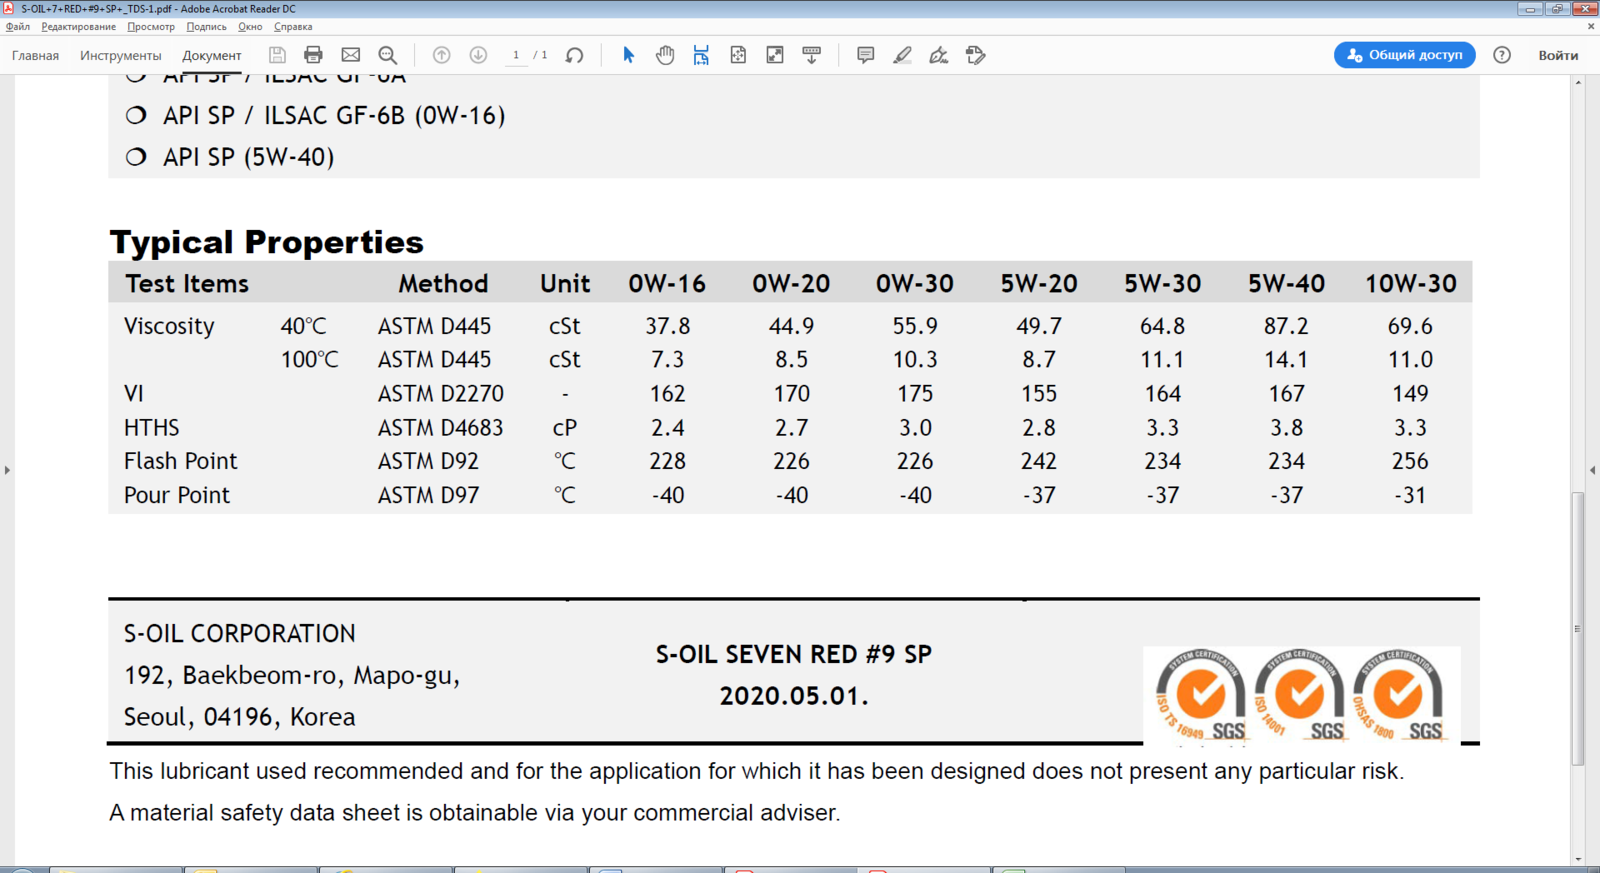Screen dimensions: 1600x873
Task: Open the Просмотр menu
Action: pos(151,27)
